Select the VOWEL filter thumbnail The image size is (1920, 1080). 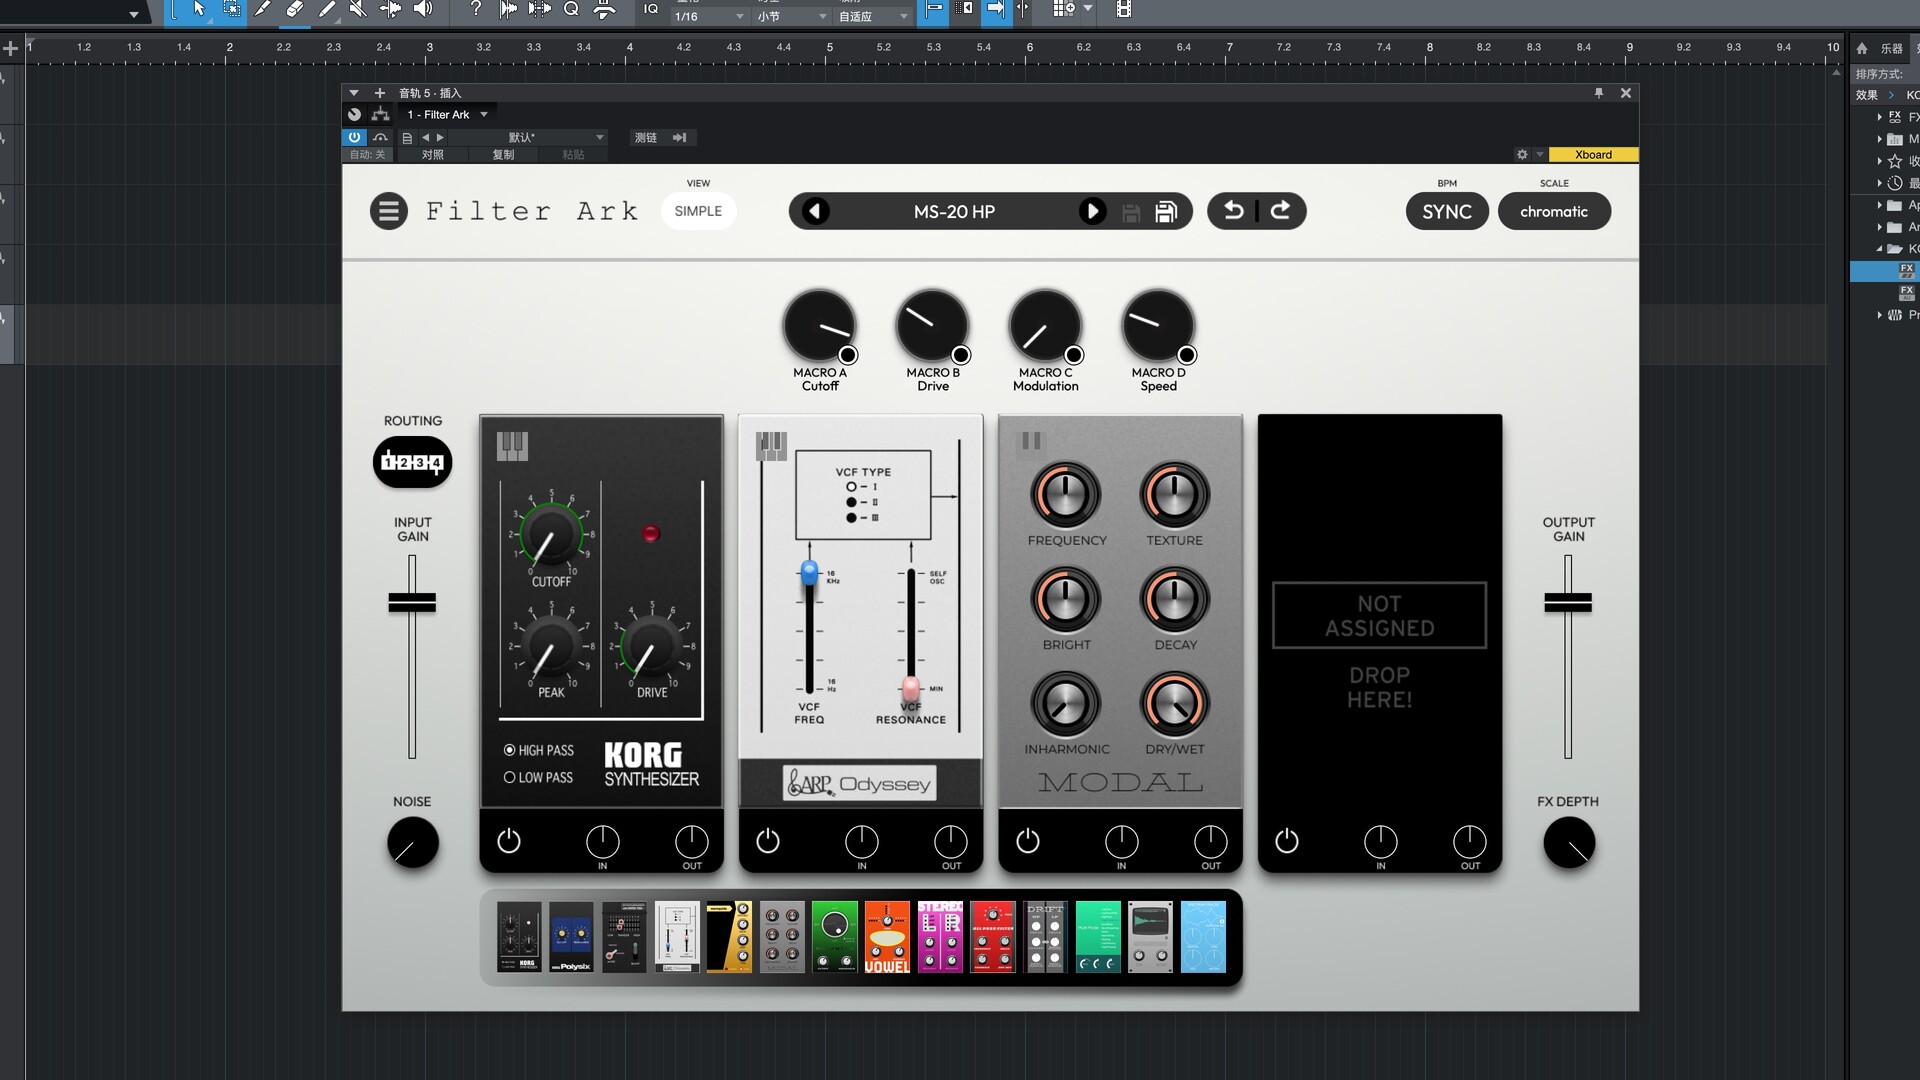887,937
